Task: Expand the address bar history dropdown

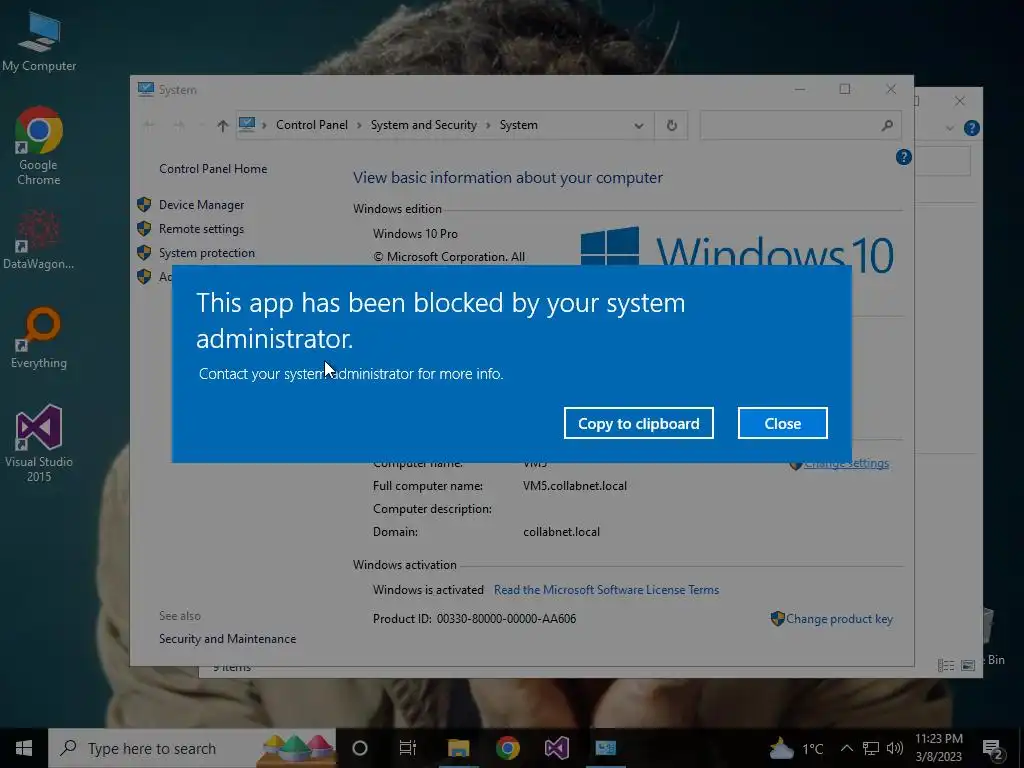Action: (639, 125)
